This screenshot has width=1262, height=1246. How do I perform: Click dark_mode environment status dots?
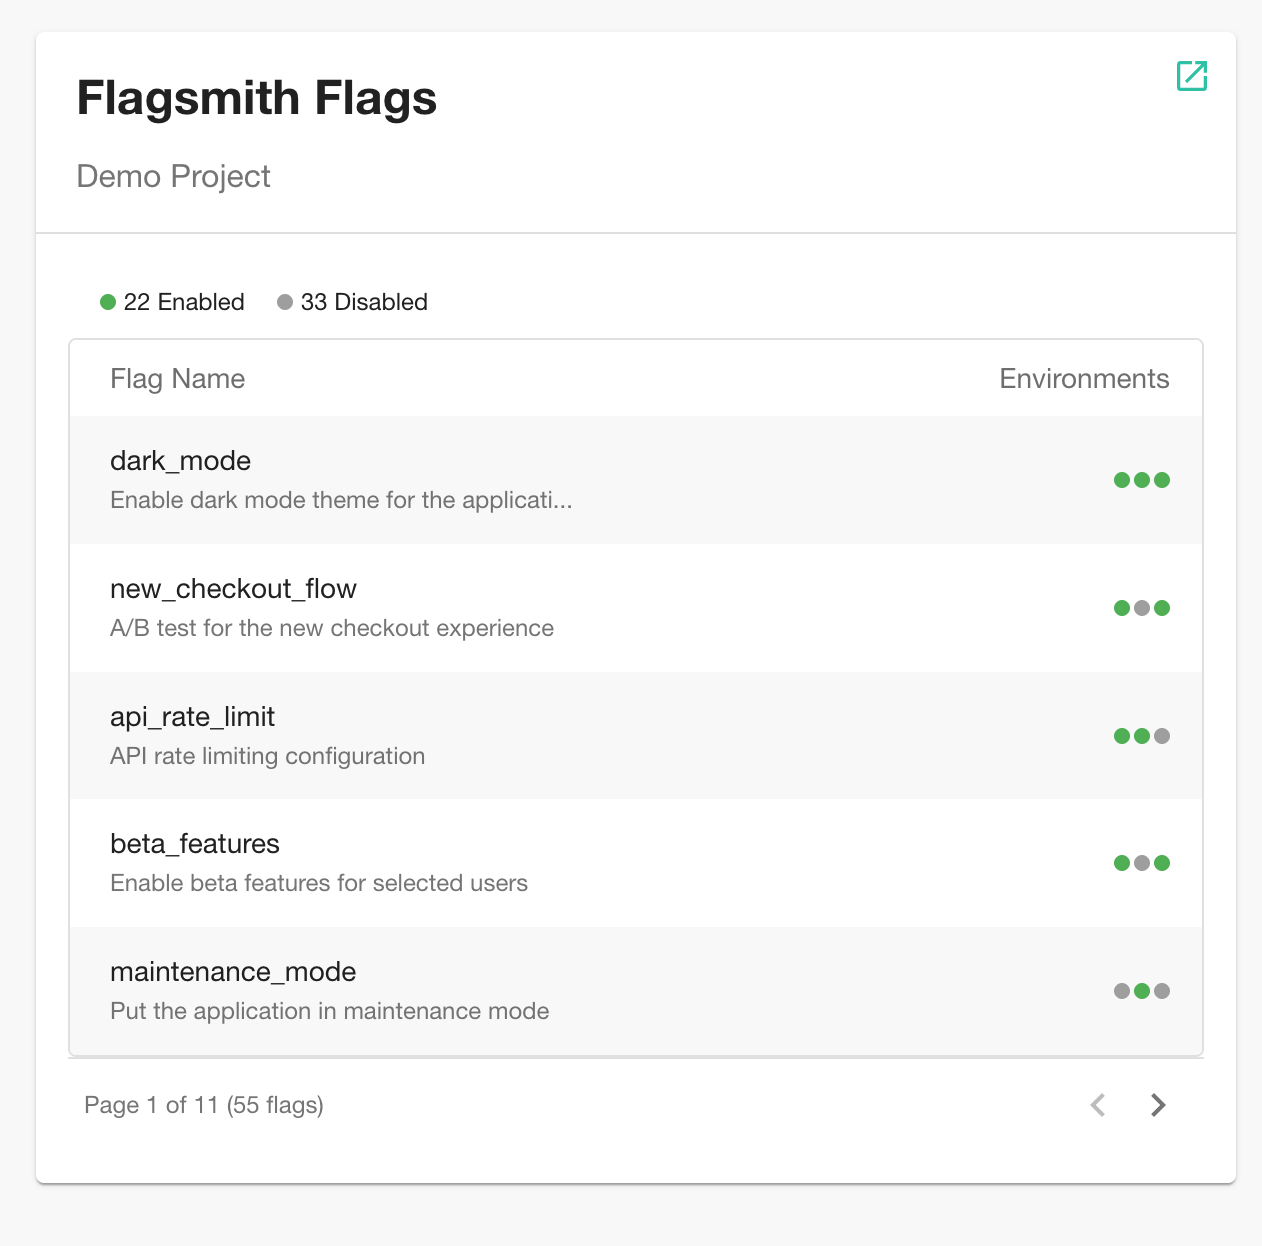point(1141,480)
